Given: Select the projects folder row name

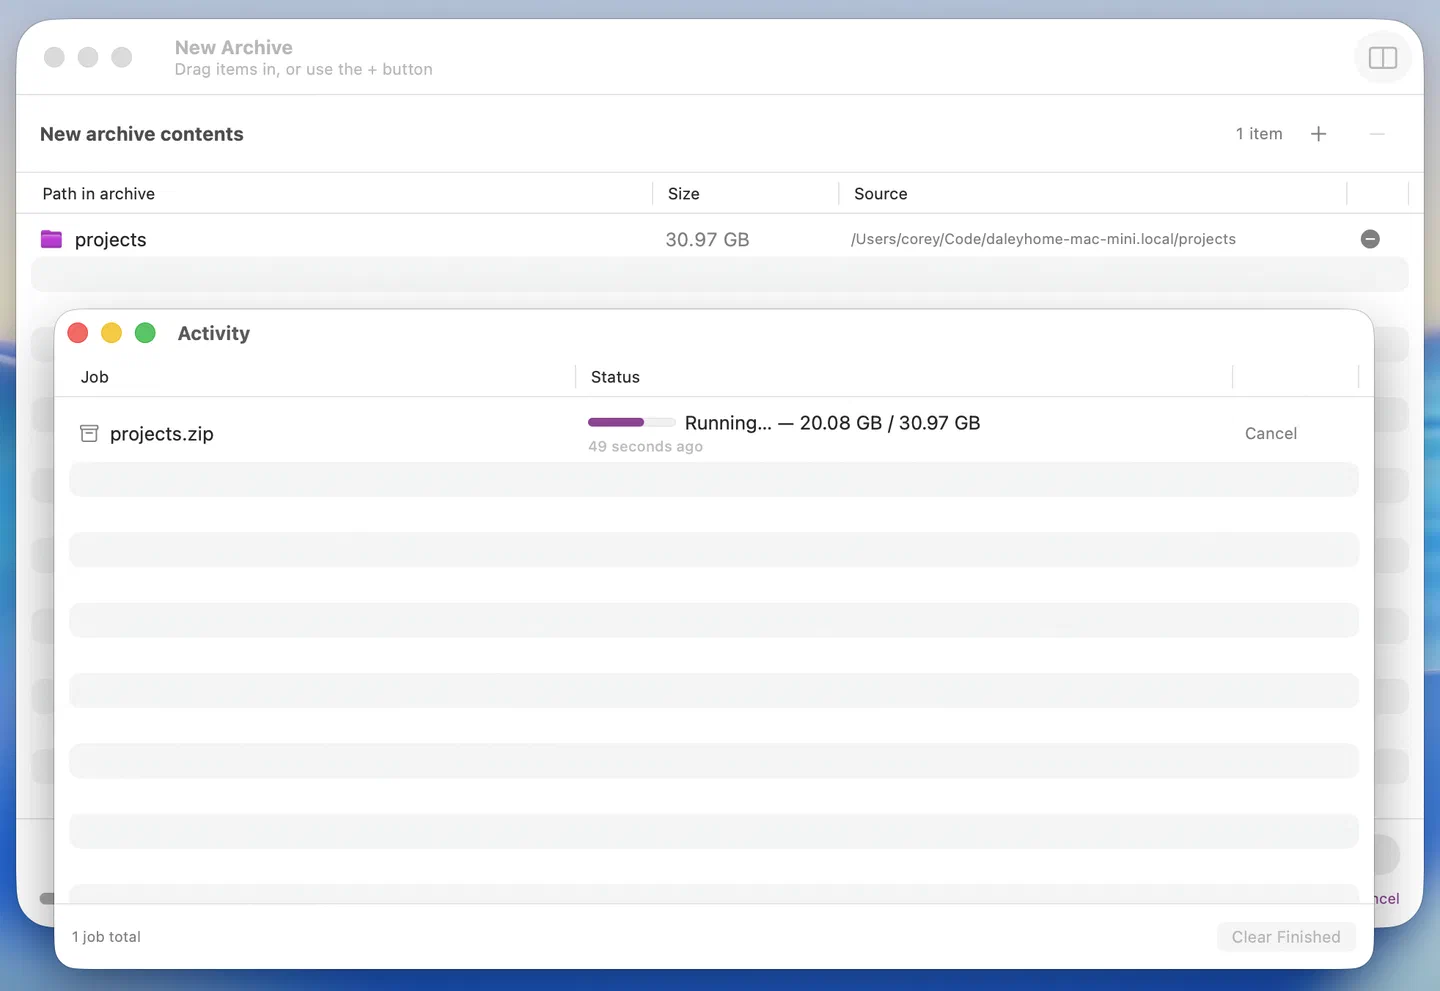Looking at the screenshot, I should 110,240.
